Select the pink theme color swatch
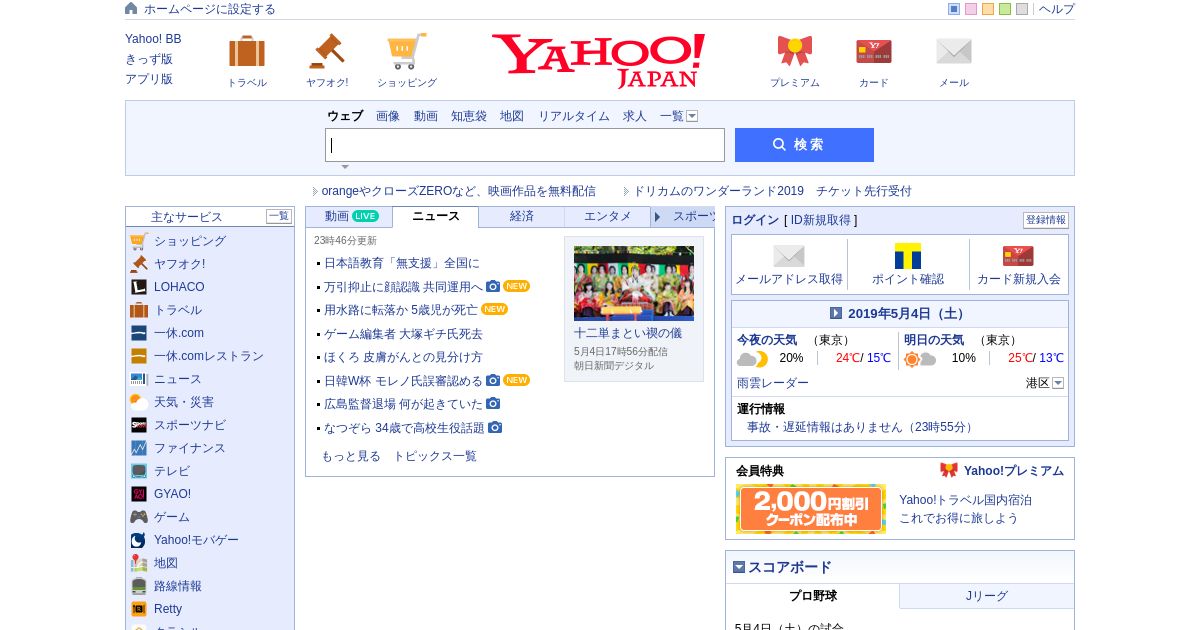The image size is (1200, 630). click(x=971, y=9)
